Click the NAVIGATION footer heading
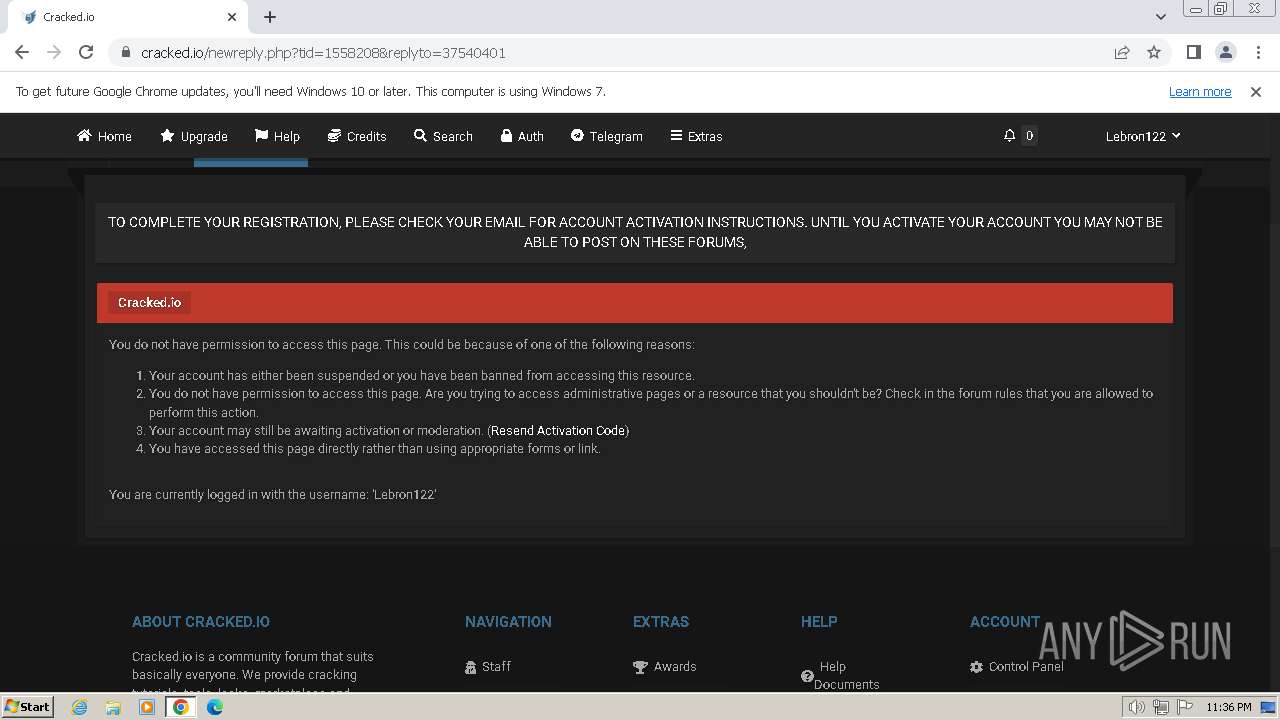The width and height of the screenshot is (1280, 720). 508,621
